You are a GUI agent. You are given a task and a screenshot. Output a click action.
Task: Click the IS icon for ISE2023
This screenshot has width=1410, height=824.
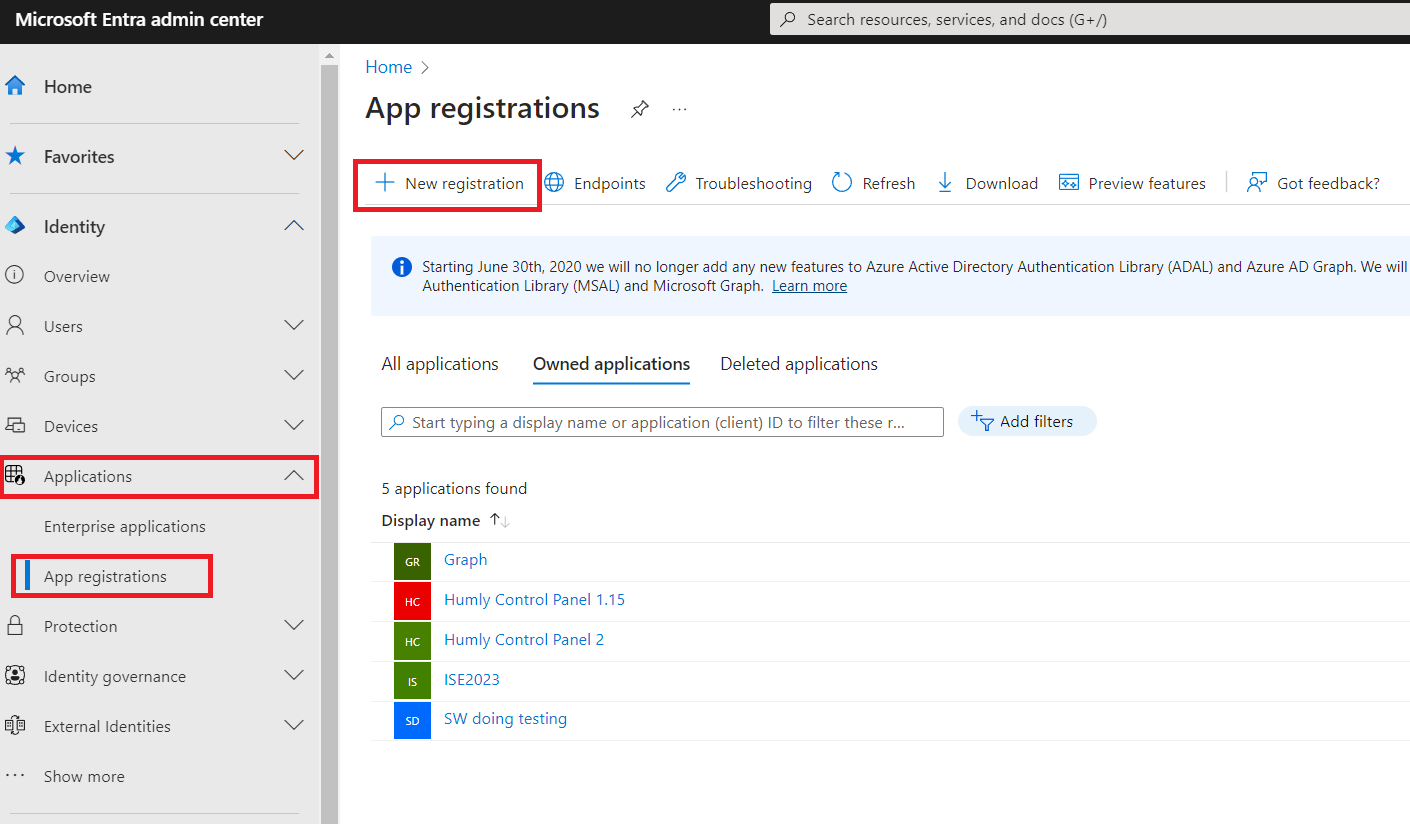pyautogui.click(x=412, y=681)
